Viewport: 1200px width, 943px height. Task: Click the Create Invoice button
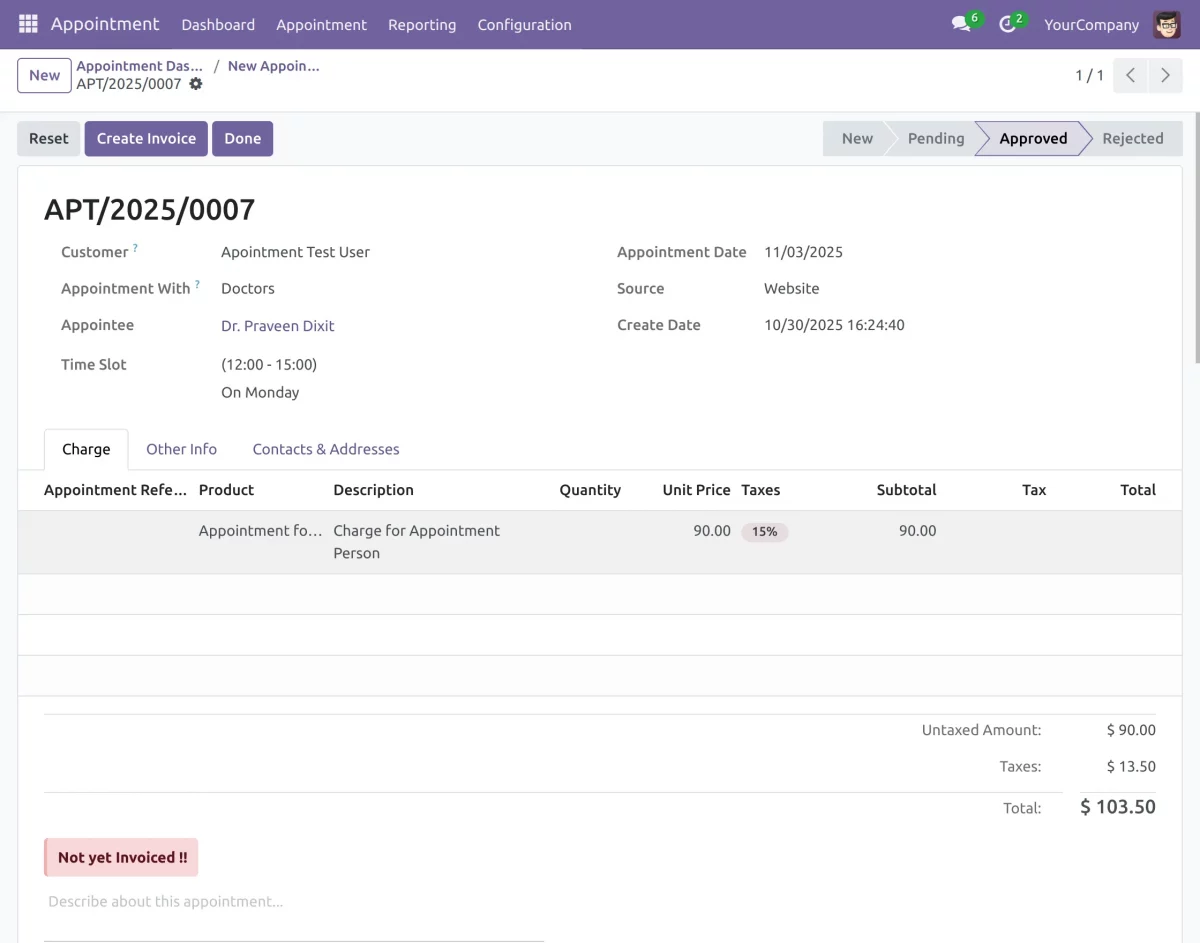point(145,138)
